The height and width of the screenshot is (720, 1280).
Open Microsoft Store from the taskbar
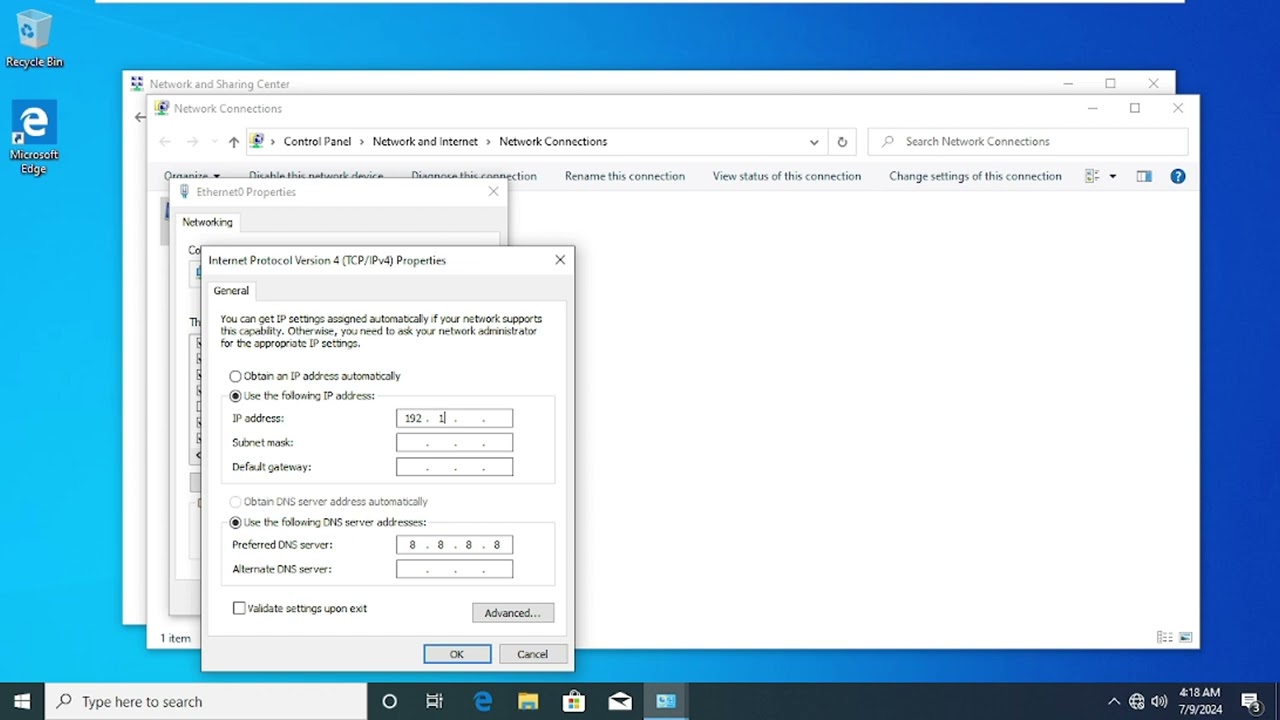pyautogui.click(x=574, y=701)
